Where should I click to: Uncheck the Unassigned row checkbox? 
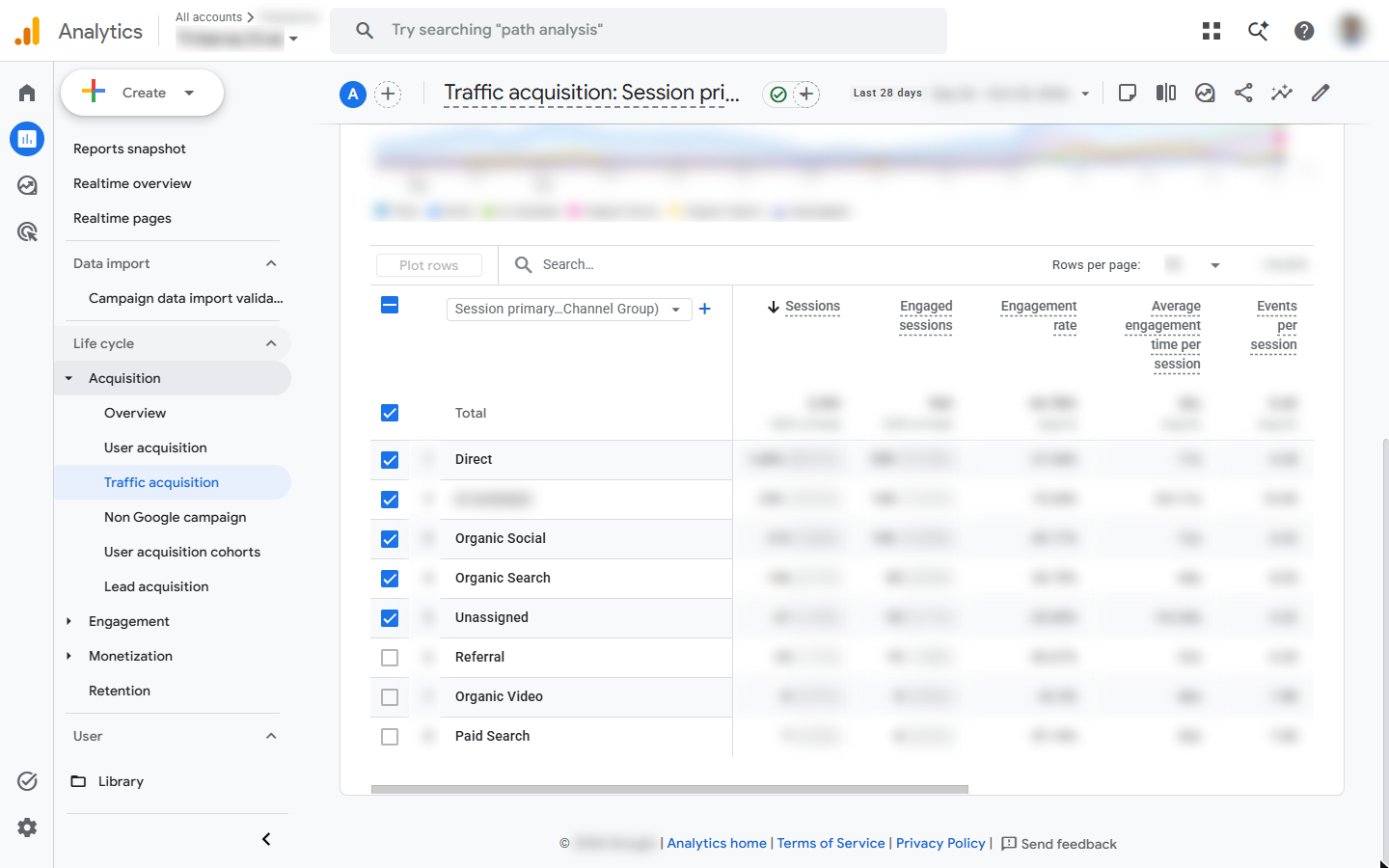[390, 618]
